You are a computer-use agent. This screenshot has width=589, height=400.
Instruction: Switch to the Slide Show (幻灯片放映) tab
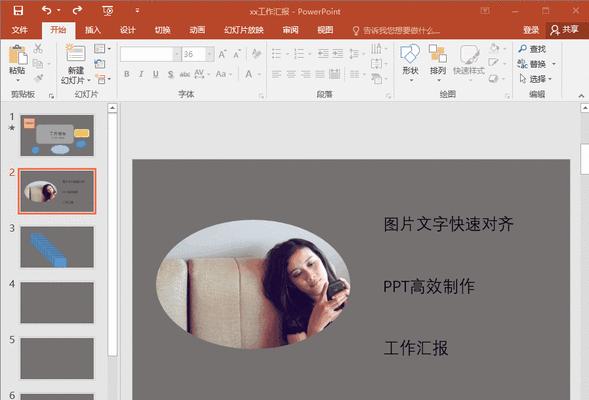click(244, 30)
